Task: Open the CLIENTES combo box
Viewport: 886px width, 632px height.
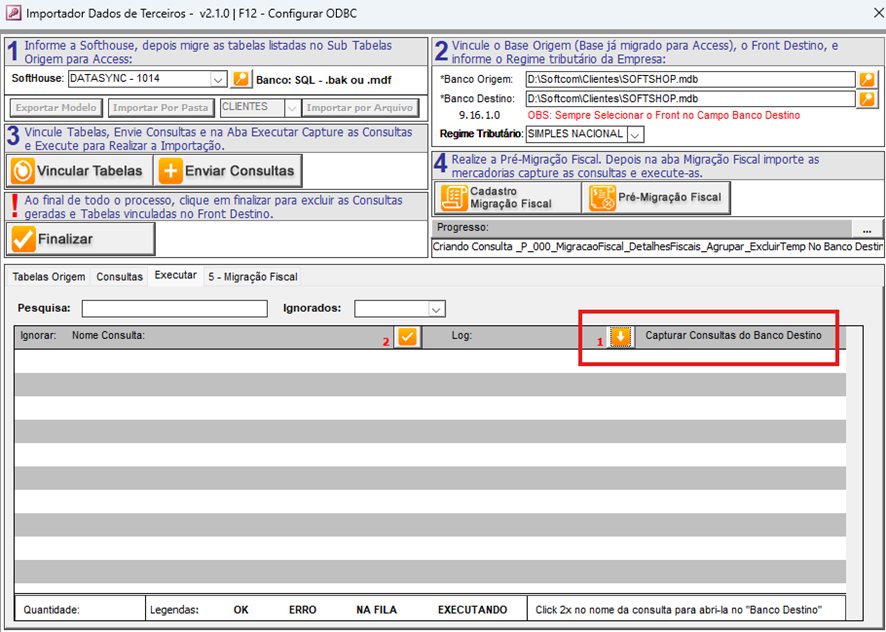Action: (292, 108)
